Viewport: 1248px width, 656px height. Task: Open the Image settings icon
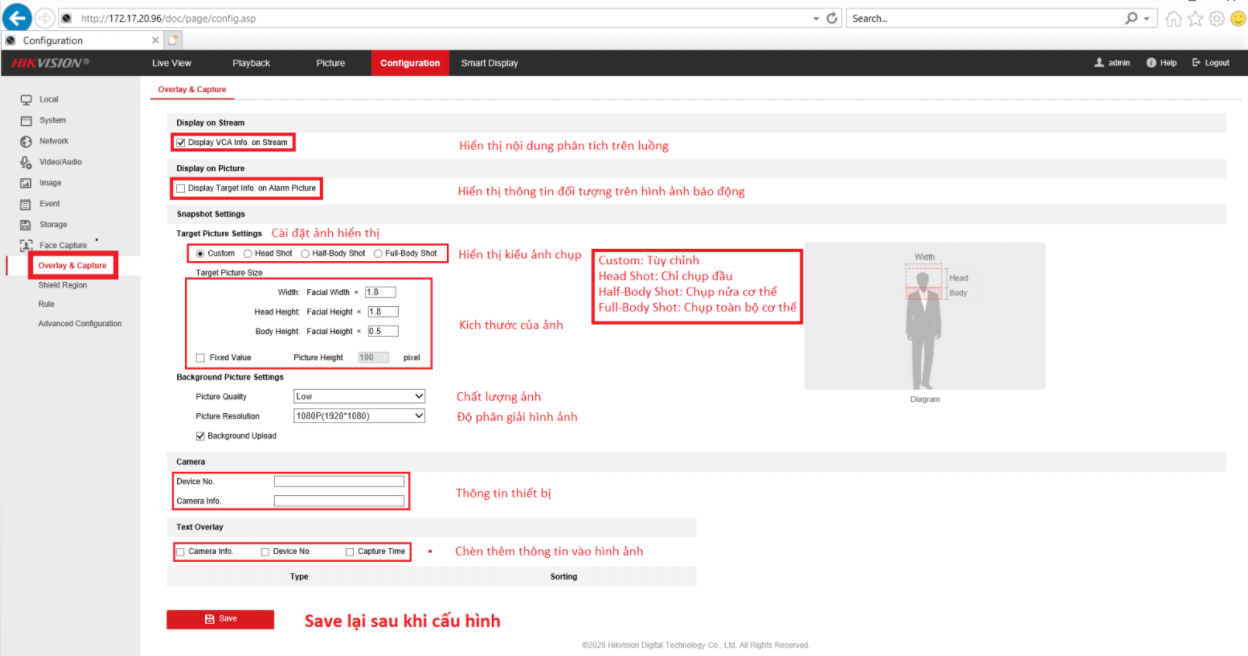point(28,182)
